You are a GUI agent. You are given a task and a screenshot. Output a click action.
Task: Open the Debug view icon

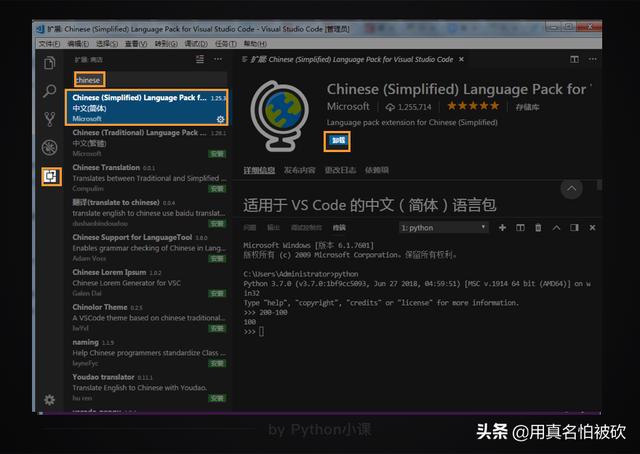pyautogui.click(x=49, y=147)
